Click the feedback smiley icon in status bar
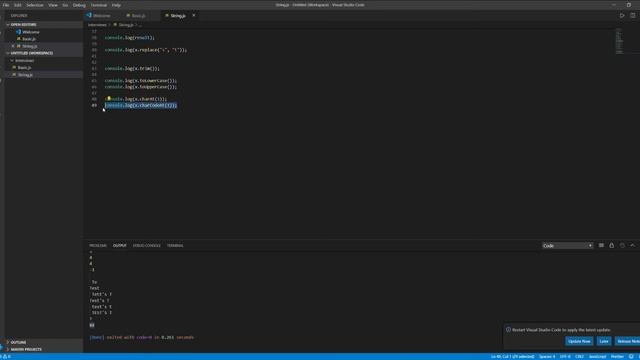 click(631, 357)
